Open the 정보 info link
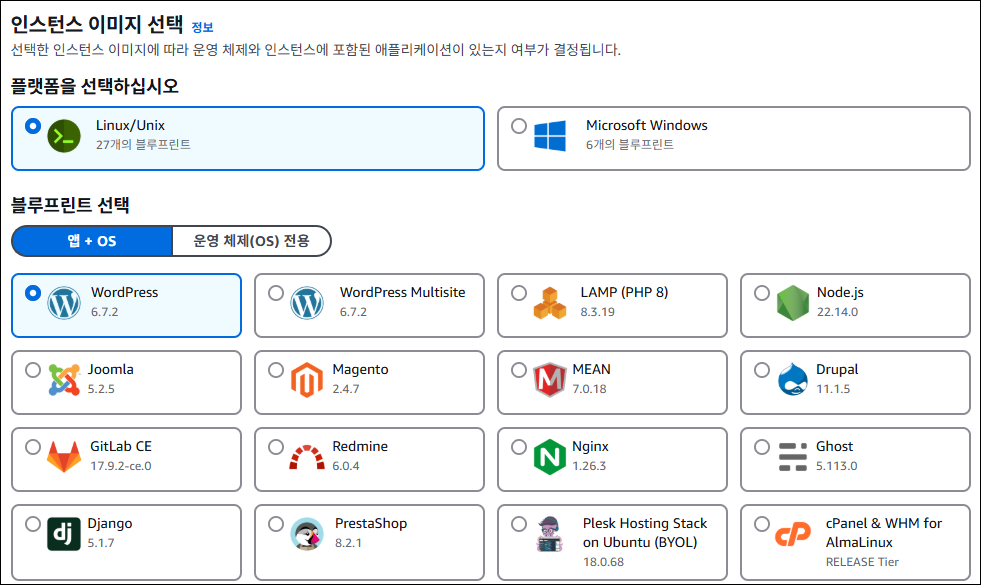Viewport: 981px width, 585px height. (202, 27)
